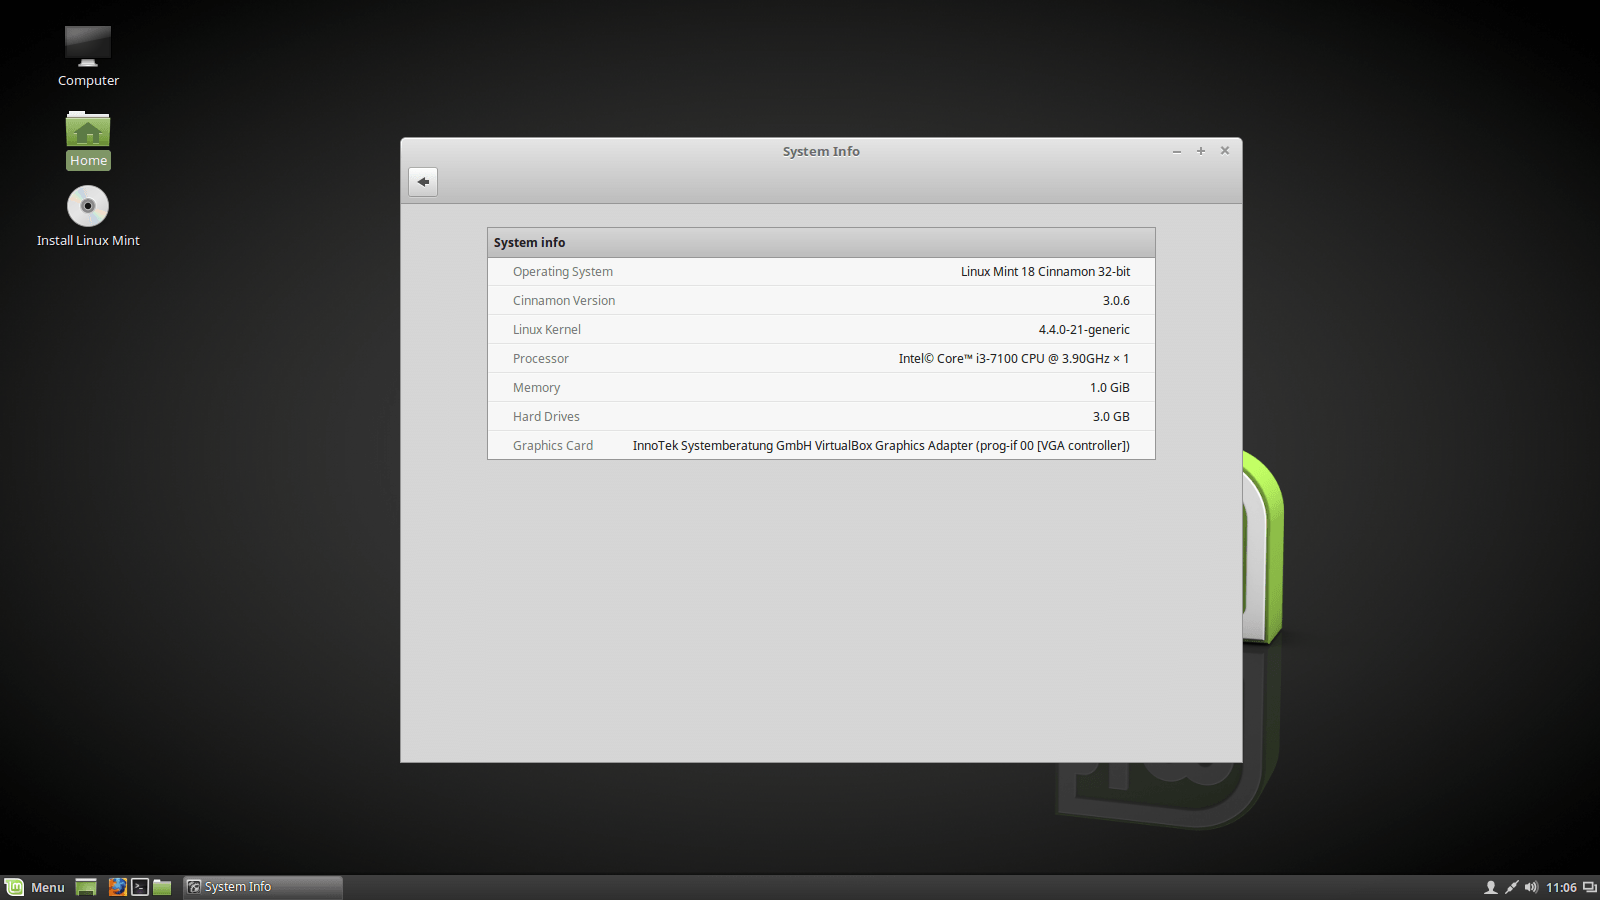Go back with the System Info arrow button
This screenshot has height=900, width=1600.
423,182
